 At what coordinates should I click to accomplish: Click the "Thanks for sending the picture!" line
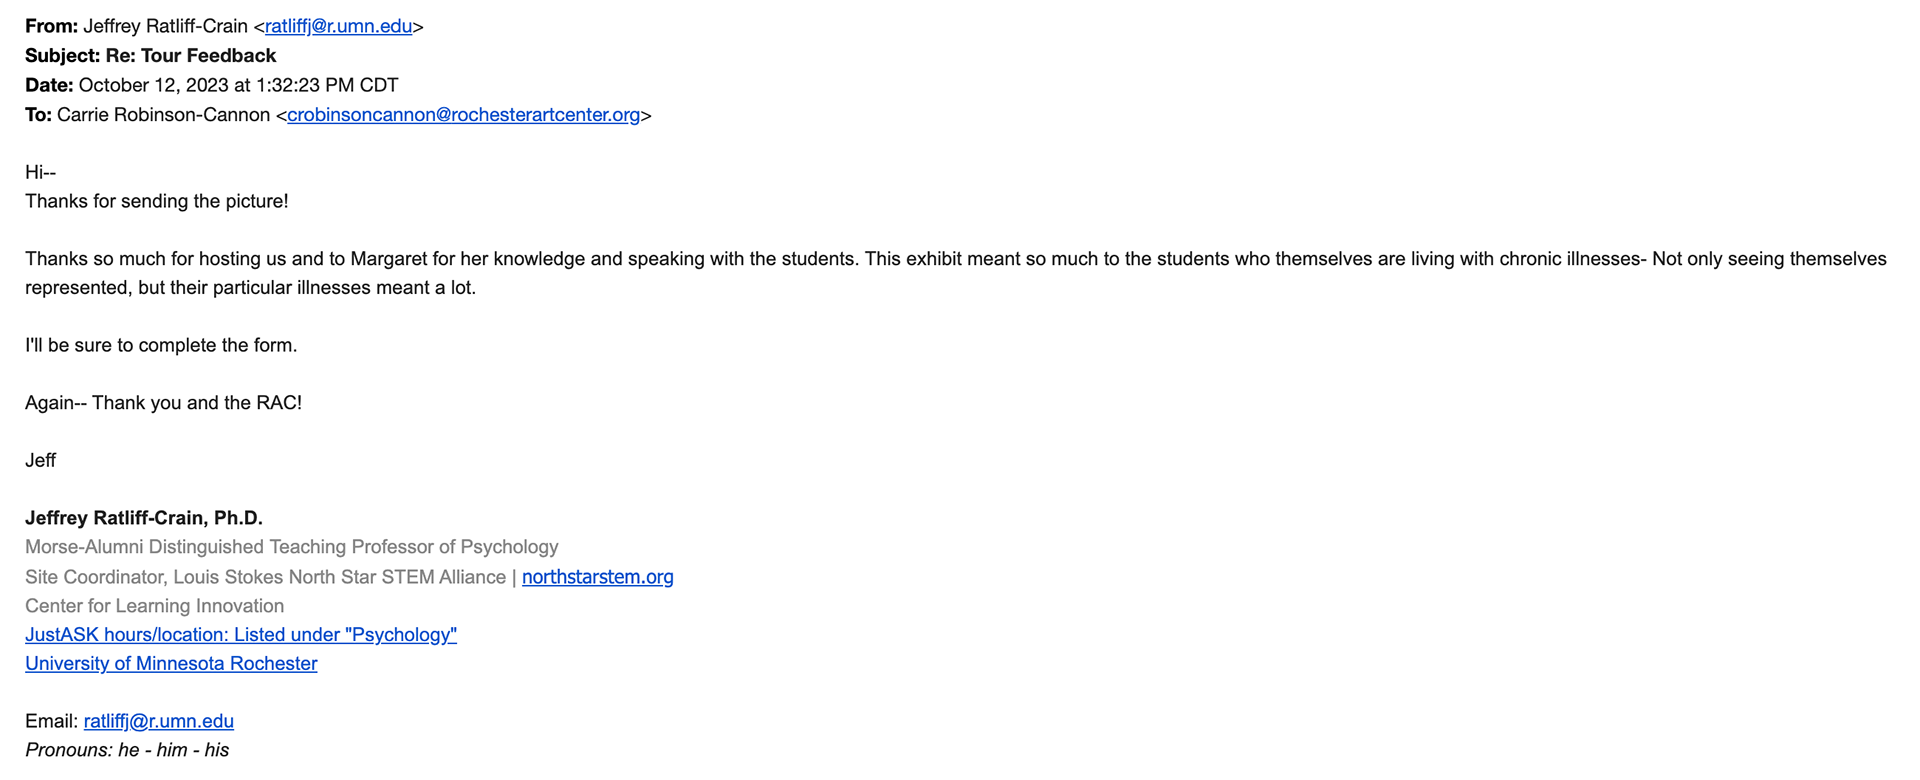(157, 201)
